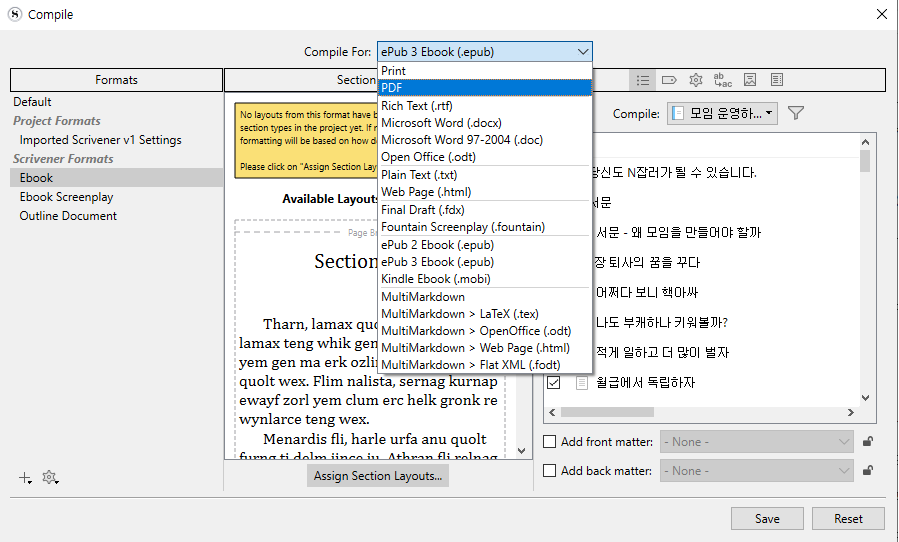Open the table of contents page icon tab
The height and width of the screenshot is (542, 899).
coord(777,80)
